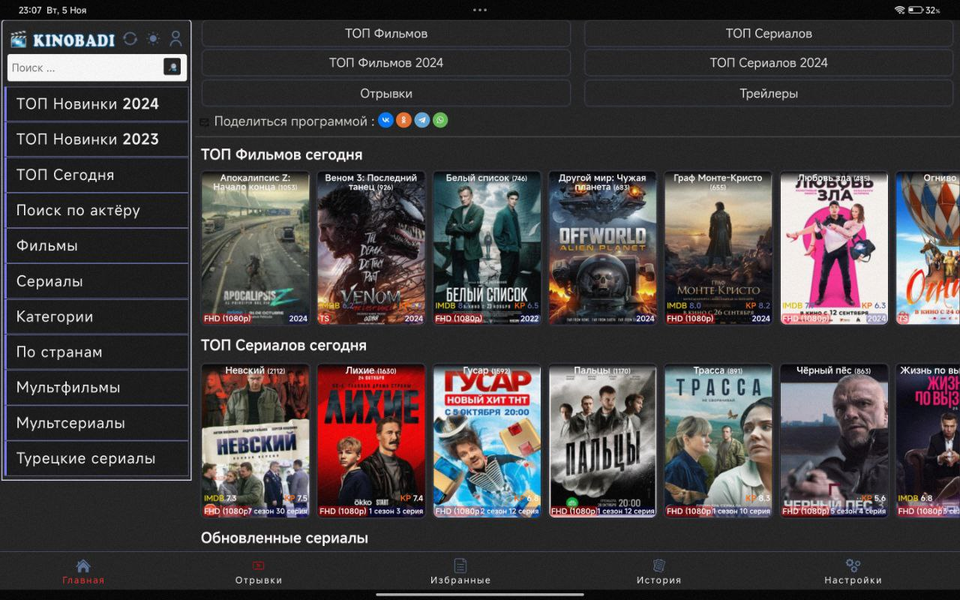Image resolution: width=960 pixels, height=600 pixels.
Task: Open the Турецкие сериалы sidebar item
Action: [x=96, y=459]
